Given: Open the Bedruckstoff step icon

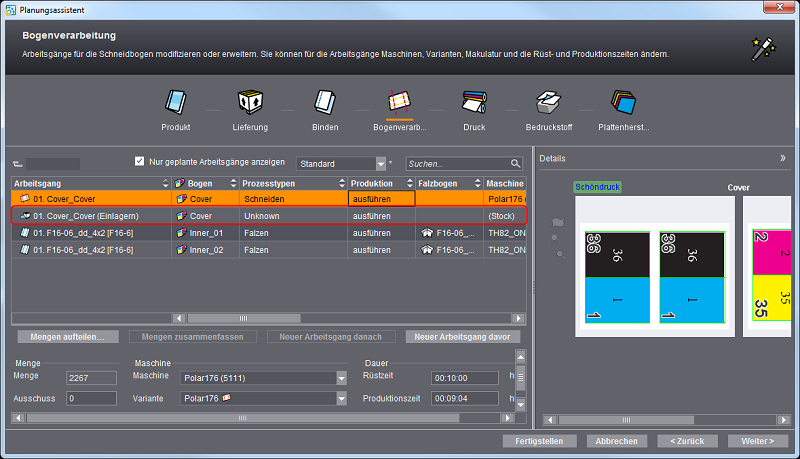Looking at the screenshot, I should click(547, 102).
